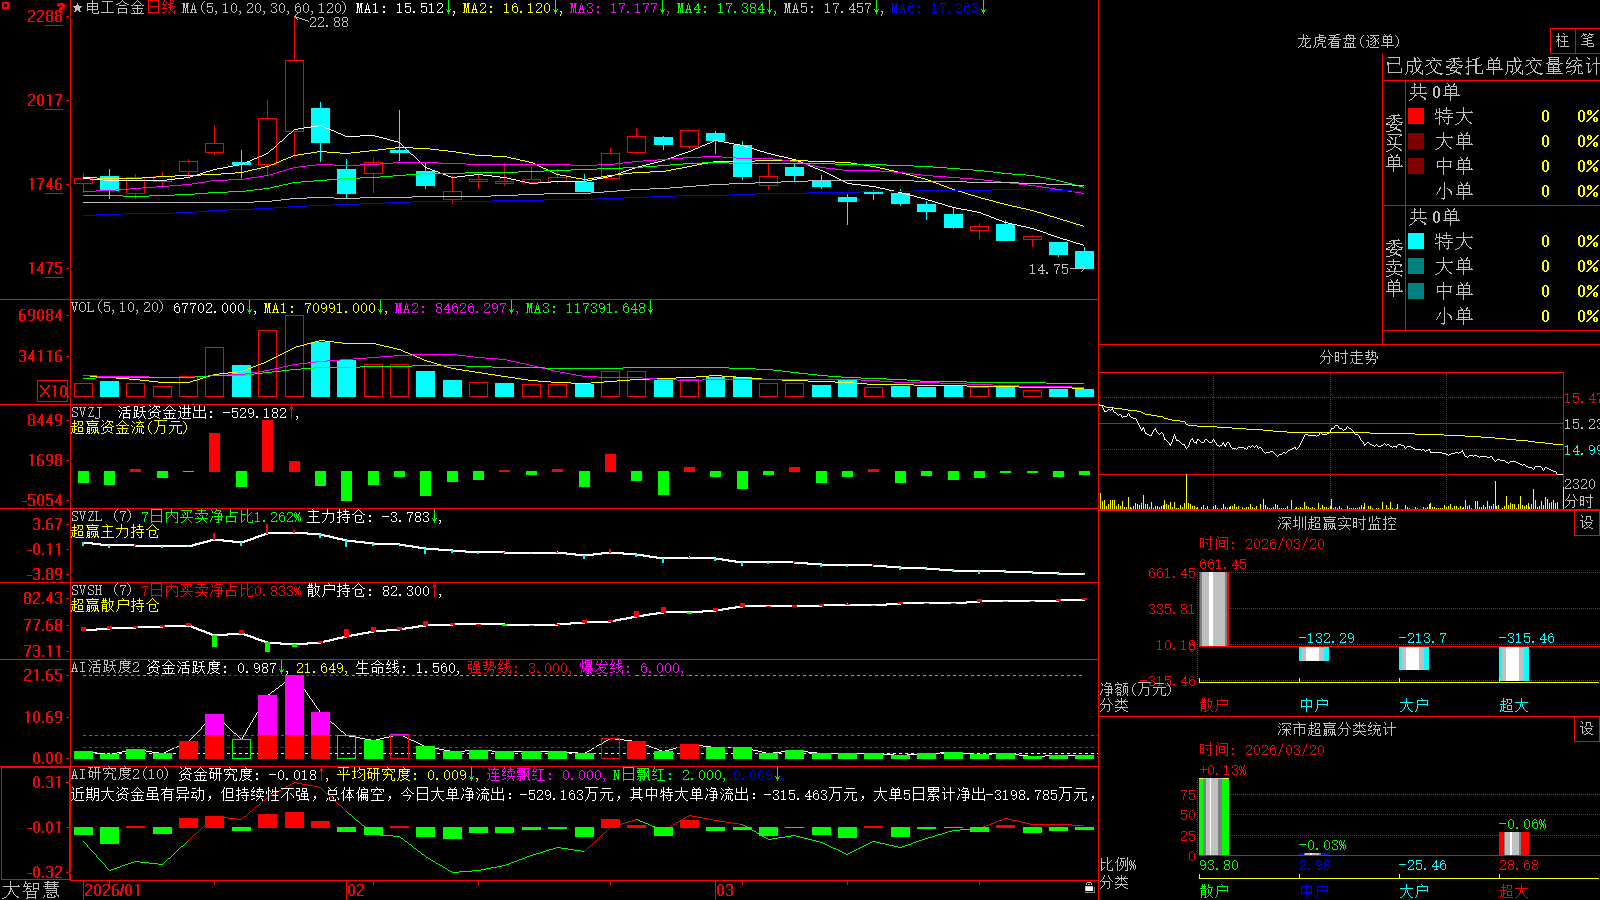Click the 深市超赢分类统计 panel title
Screen dimensions: 1600x900
(x=1337, y=729)
